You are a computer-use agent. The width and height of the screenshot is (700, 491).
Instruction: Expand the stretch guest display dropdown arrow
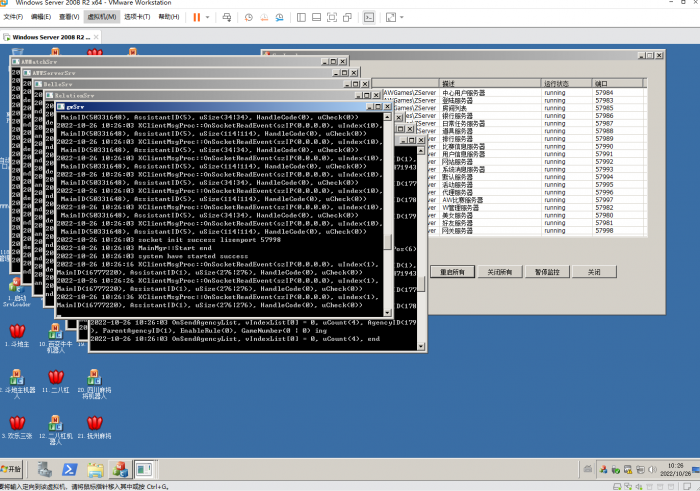point(402,17)
